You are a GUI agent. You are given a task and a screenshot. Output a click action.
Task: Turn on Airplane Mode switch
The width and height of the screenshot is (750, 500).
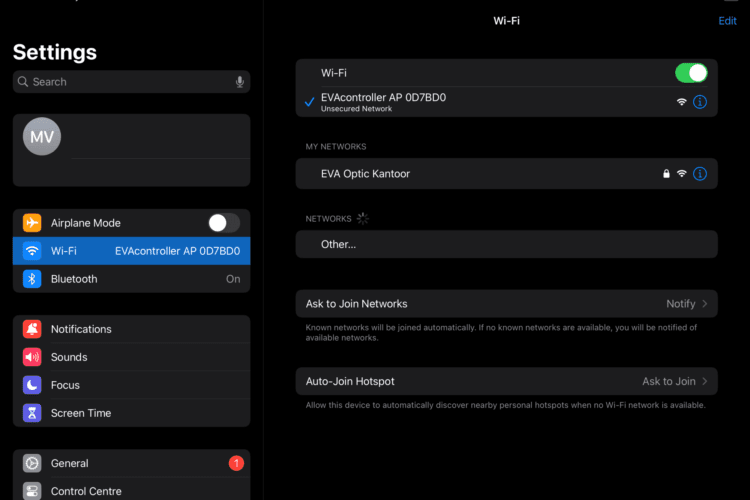(223, 223)
